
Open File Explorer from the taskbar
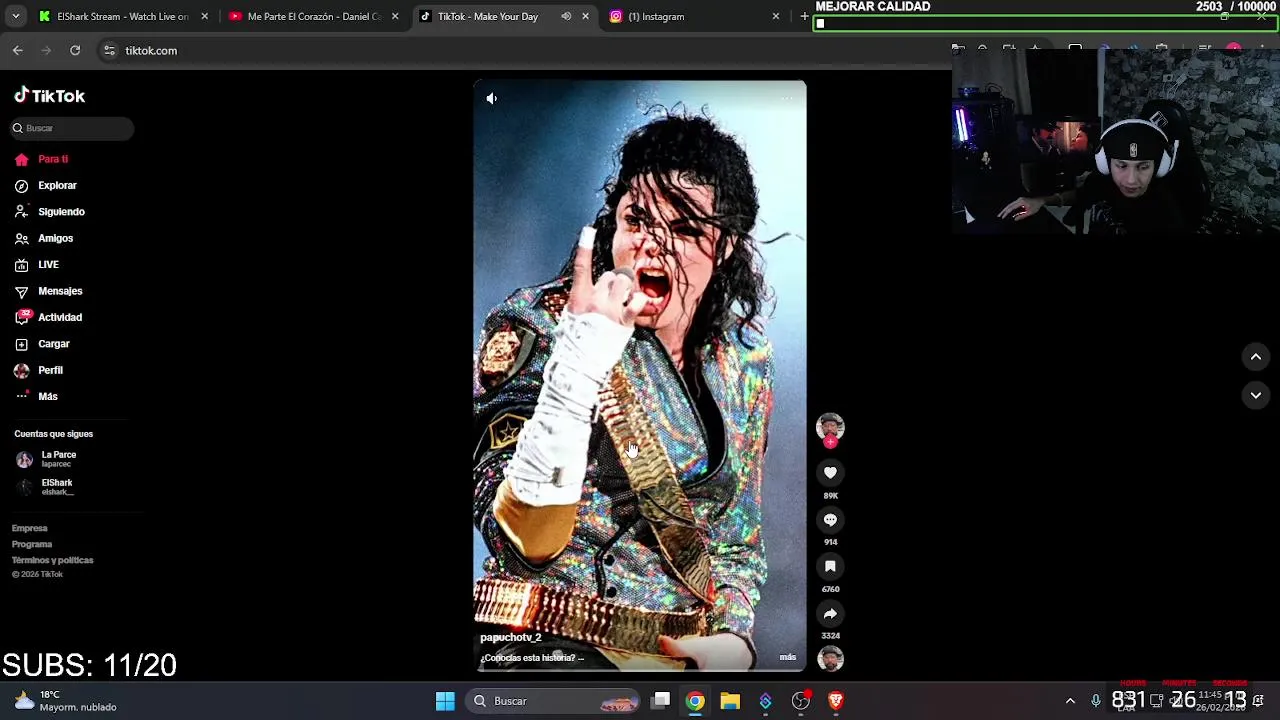[x=730, y=701]
